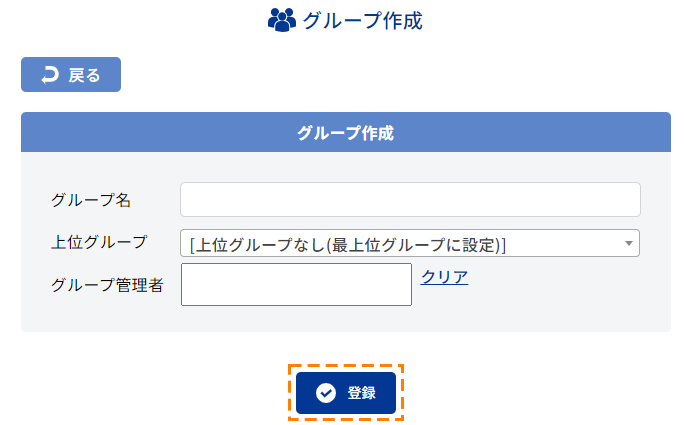The image size is (685, 425).
Task: Click the blue グループ作成 panel header bar
Action: coord(346,132)
